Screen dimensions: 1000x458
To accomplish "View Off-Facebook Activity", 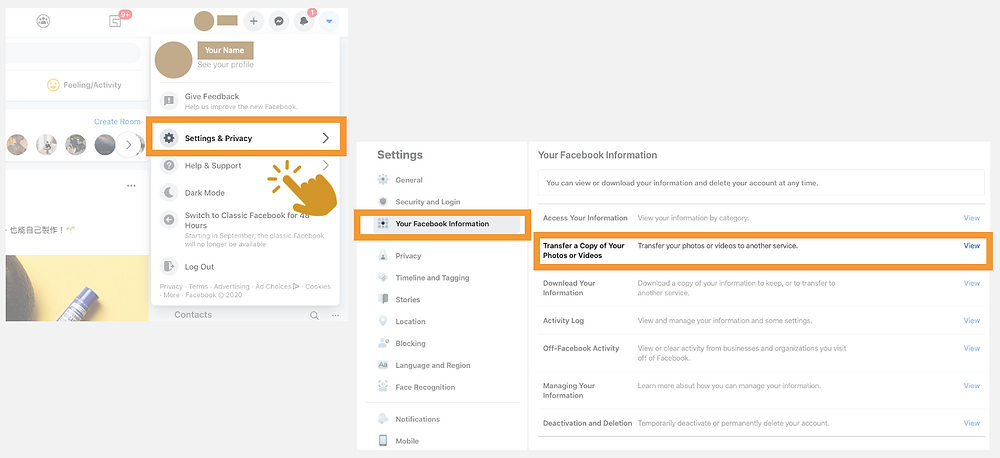I will [971, 348].
